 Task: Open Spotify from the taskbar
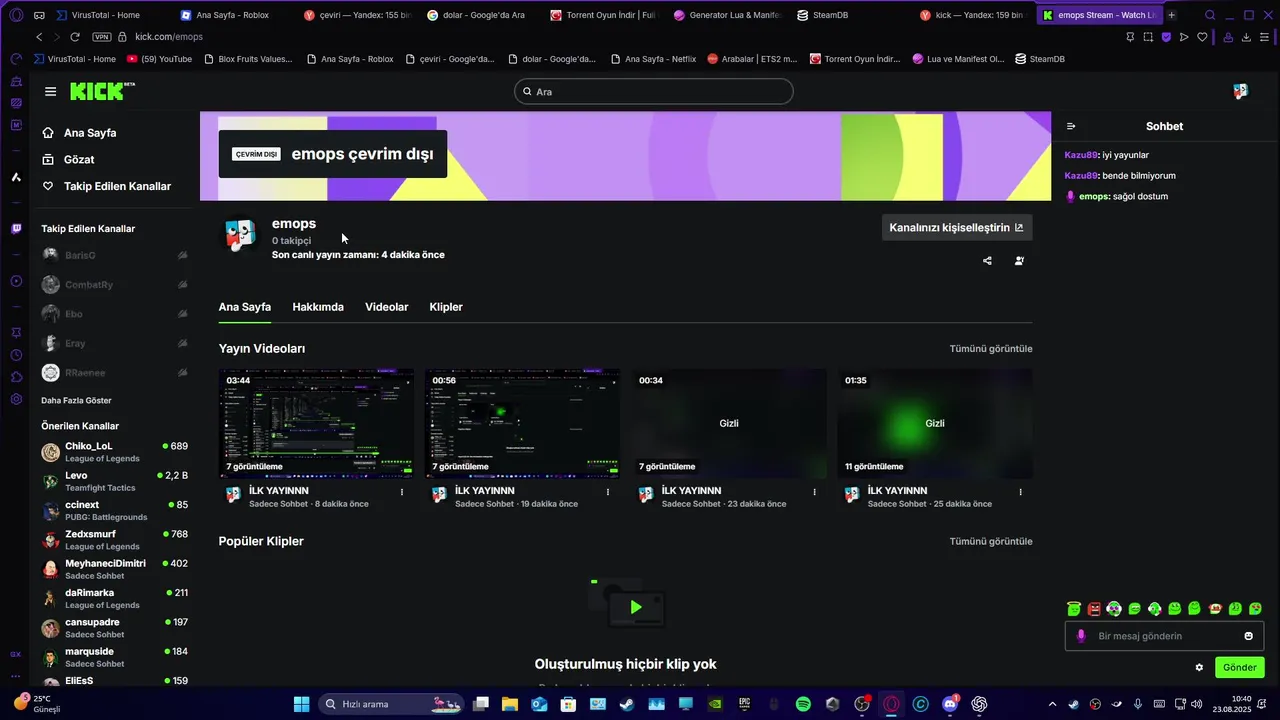coord(803,704)
